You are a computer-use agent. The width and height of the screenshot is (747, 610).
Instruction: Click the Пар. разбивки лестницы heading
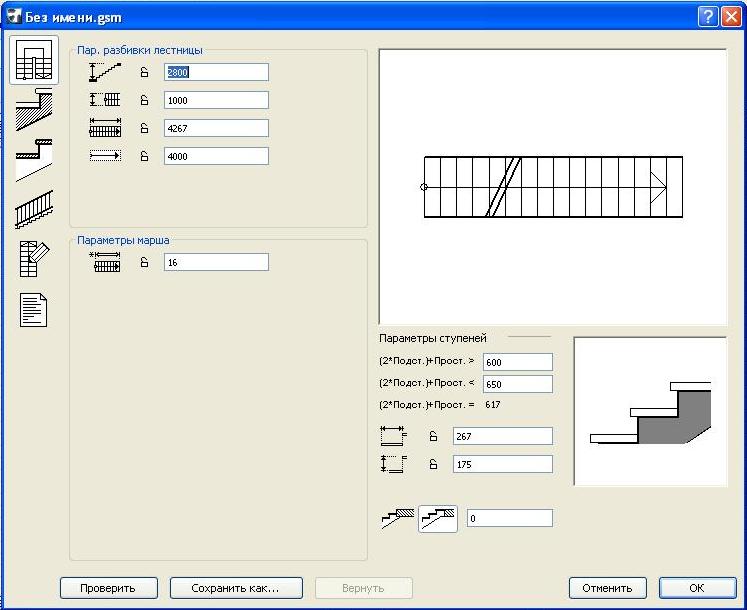[140, 50]
